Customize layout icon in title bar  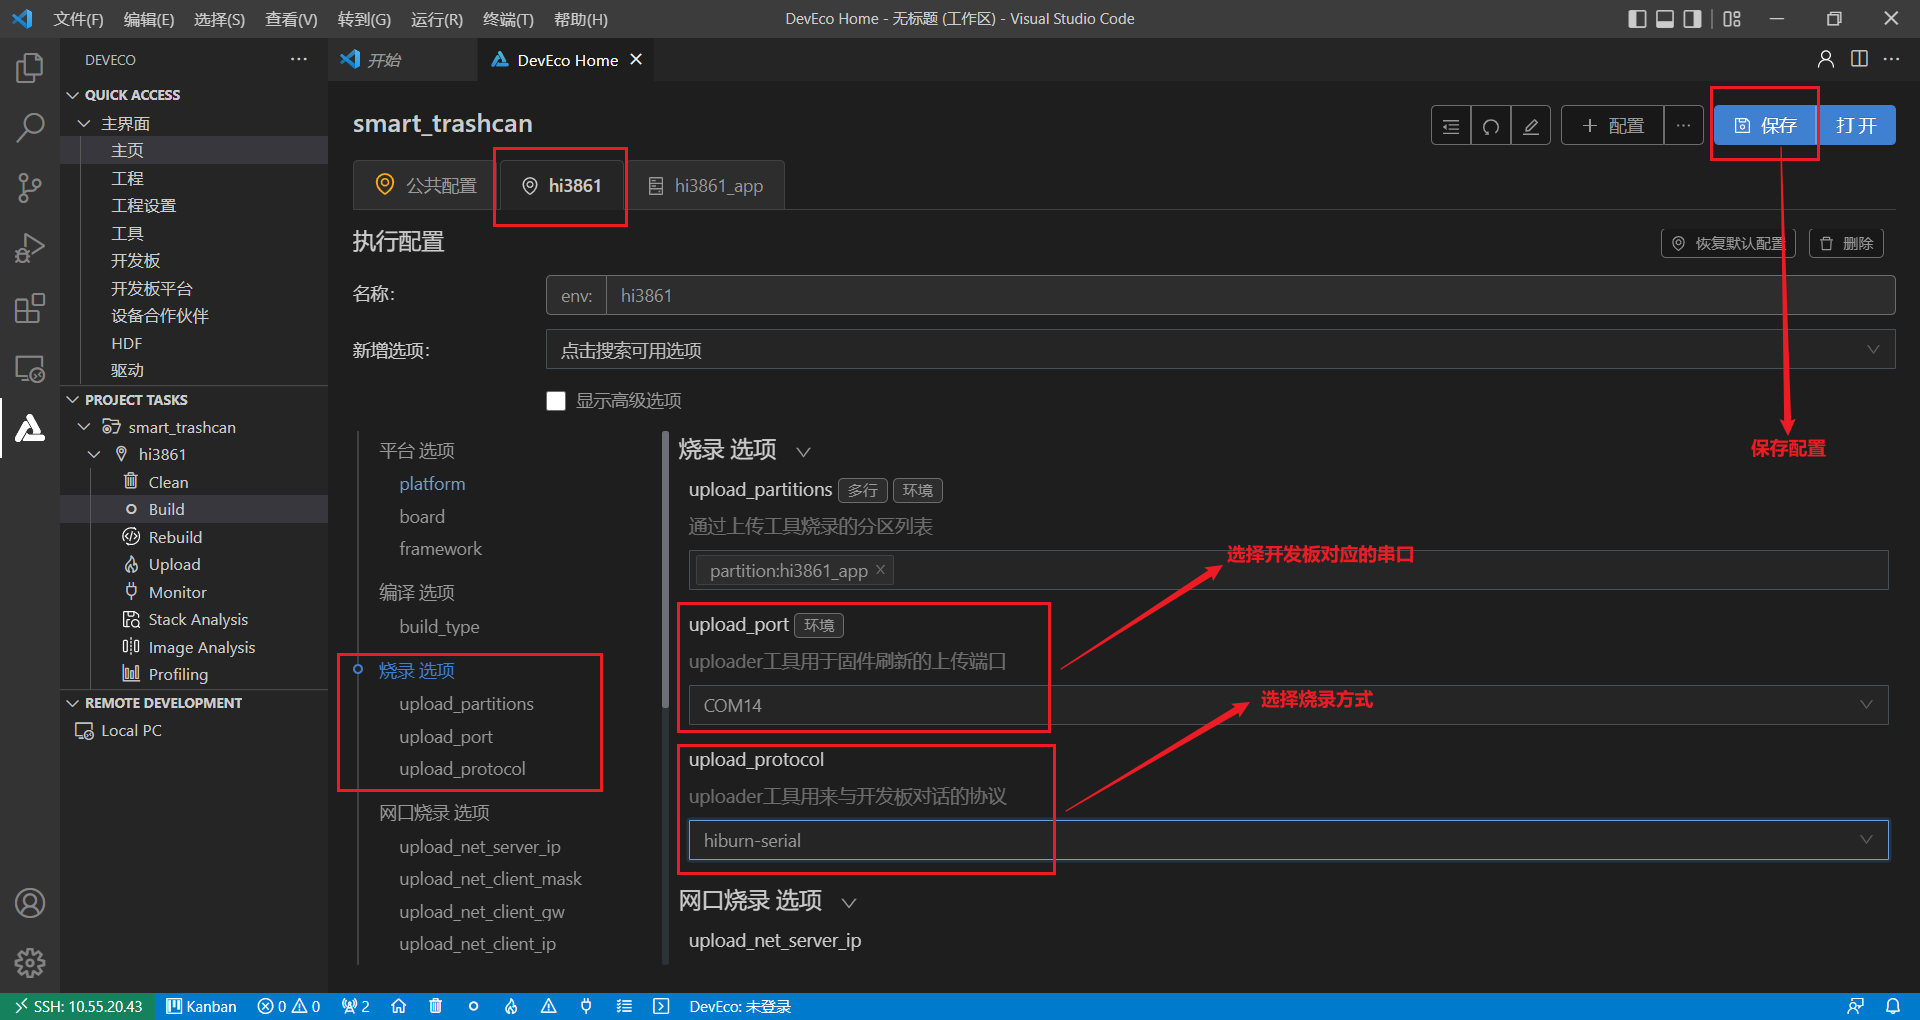click(1732, 19)
